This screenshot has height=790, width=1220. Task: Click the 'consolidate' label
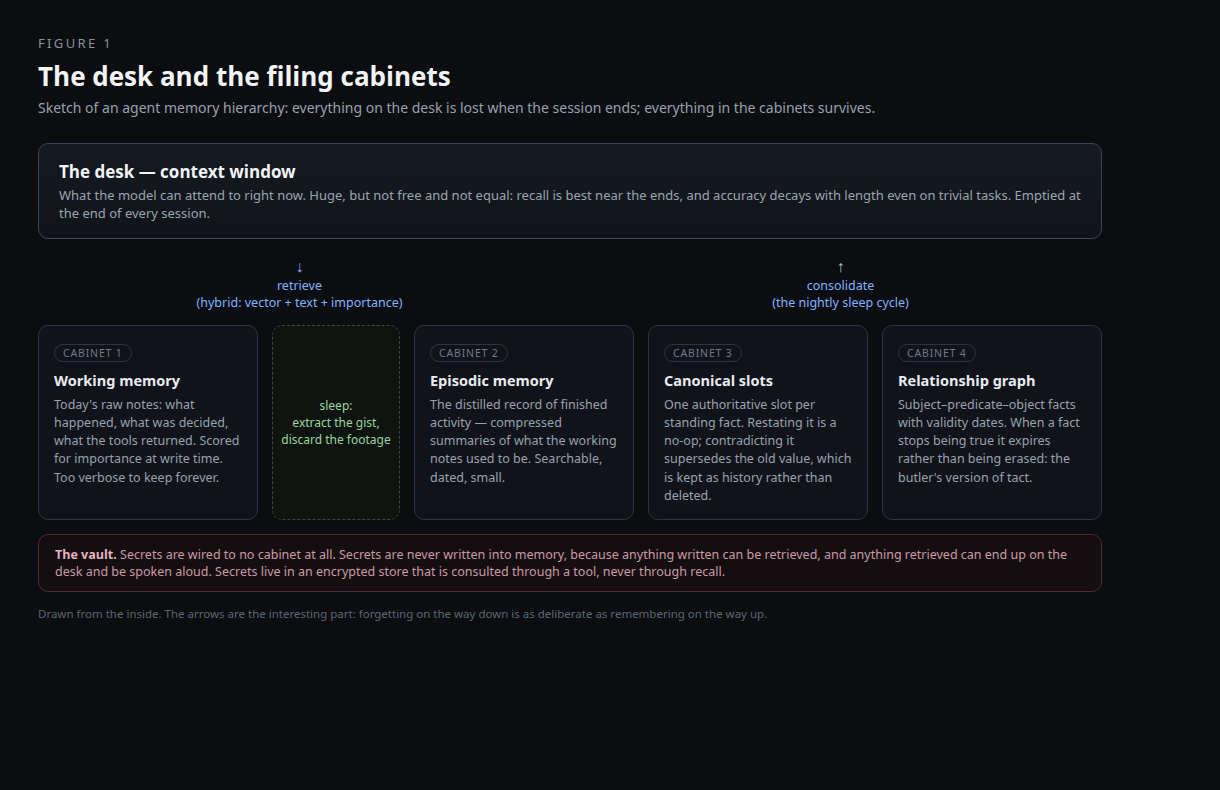840,285
